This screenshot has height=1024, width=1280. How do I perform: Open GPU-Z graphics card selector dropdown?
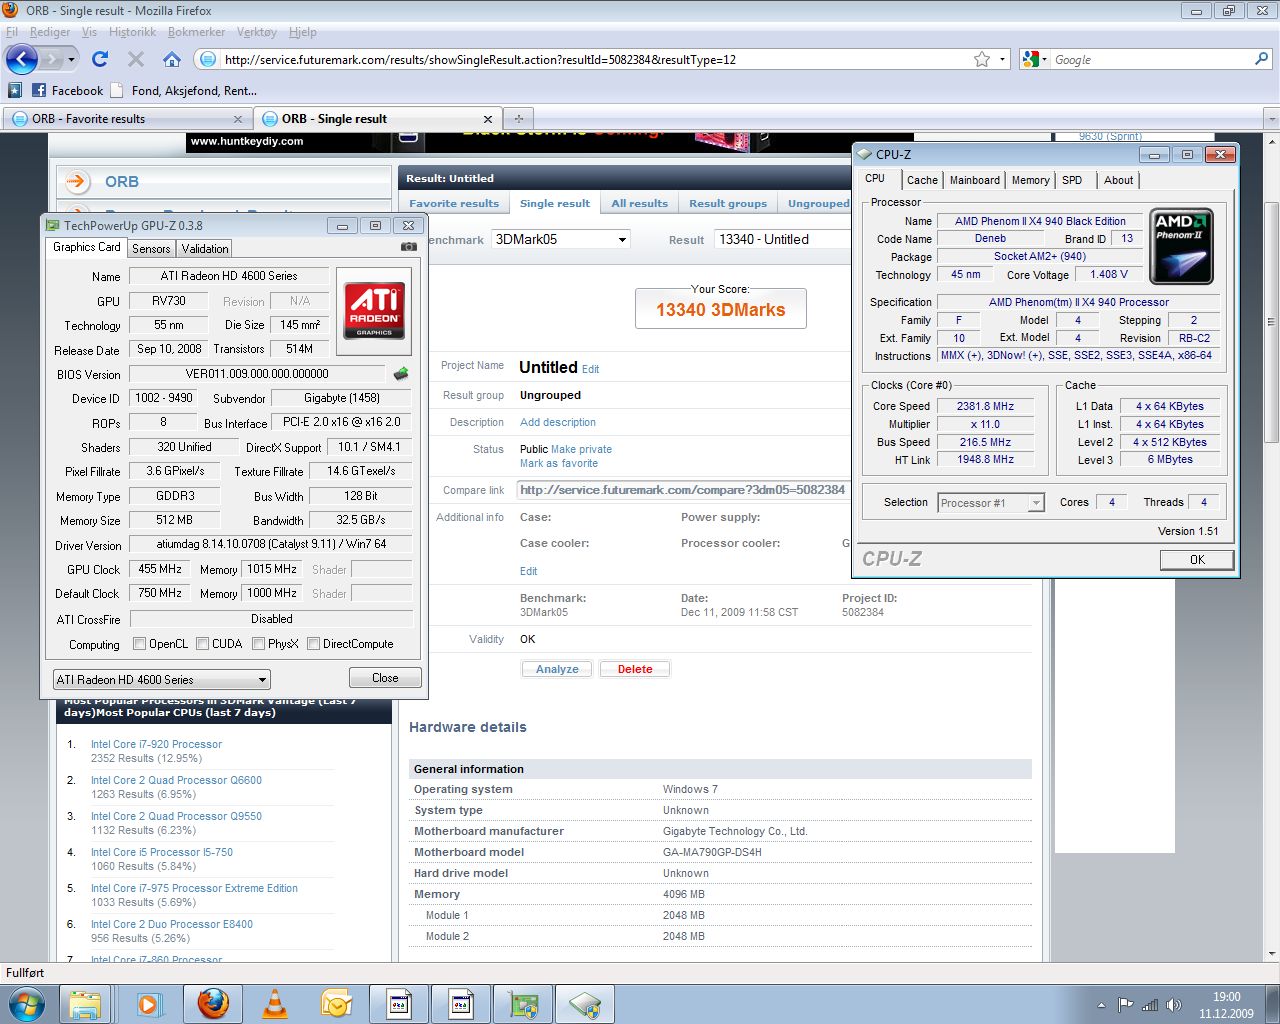162,679
